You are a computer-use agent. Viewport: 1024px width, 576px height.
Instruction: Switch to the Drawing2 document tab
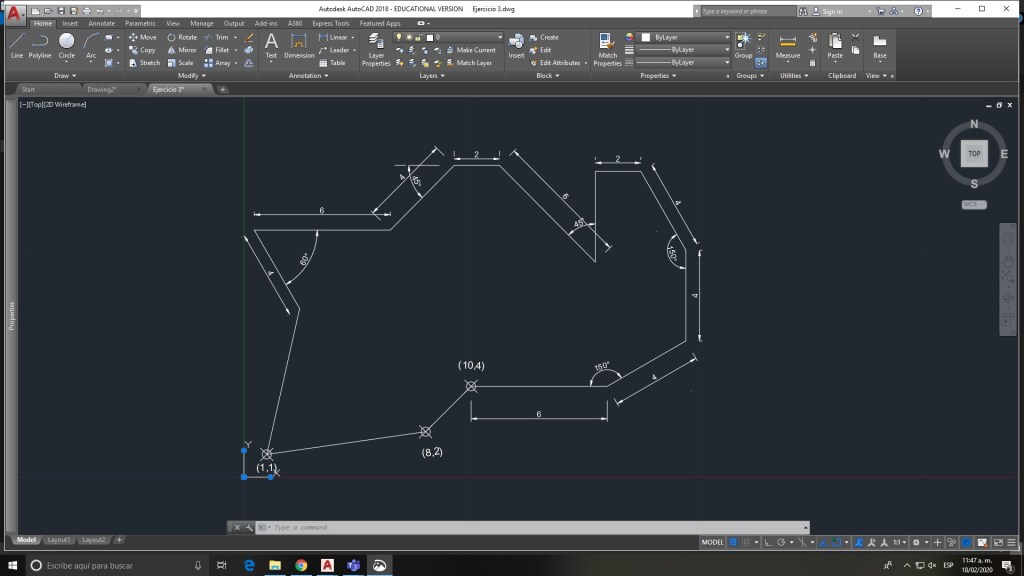(x=102, y=89)
